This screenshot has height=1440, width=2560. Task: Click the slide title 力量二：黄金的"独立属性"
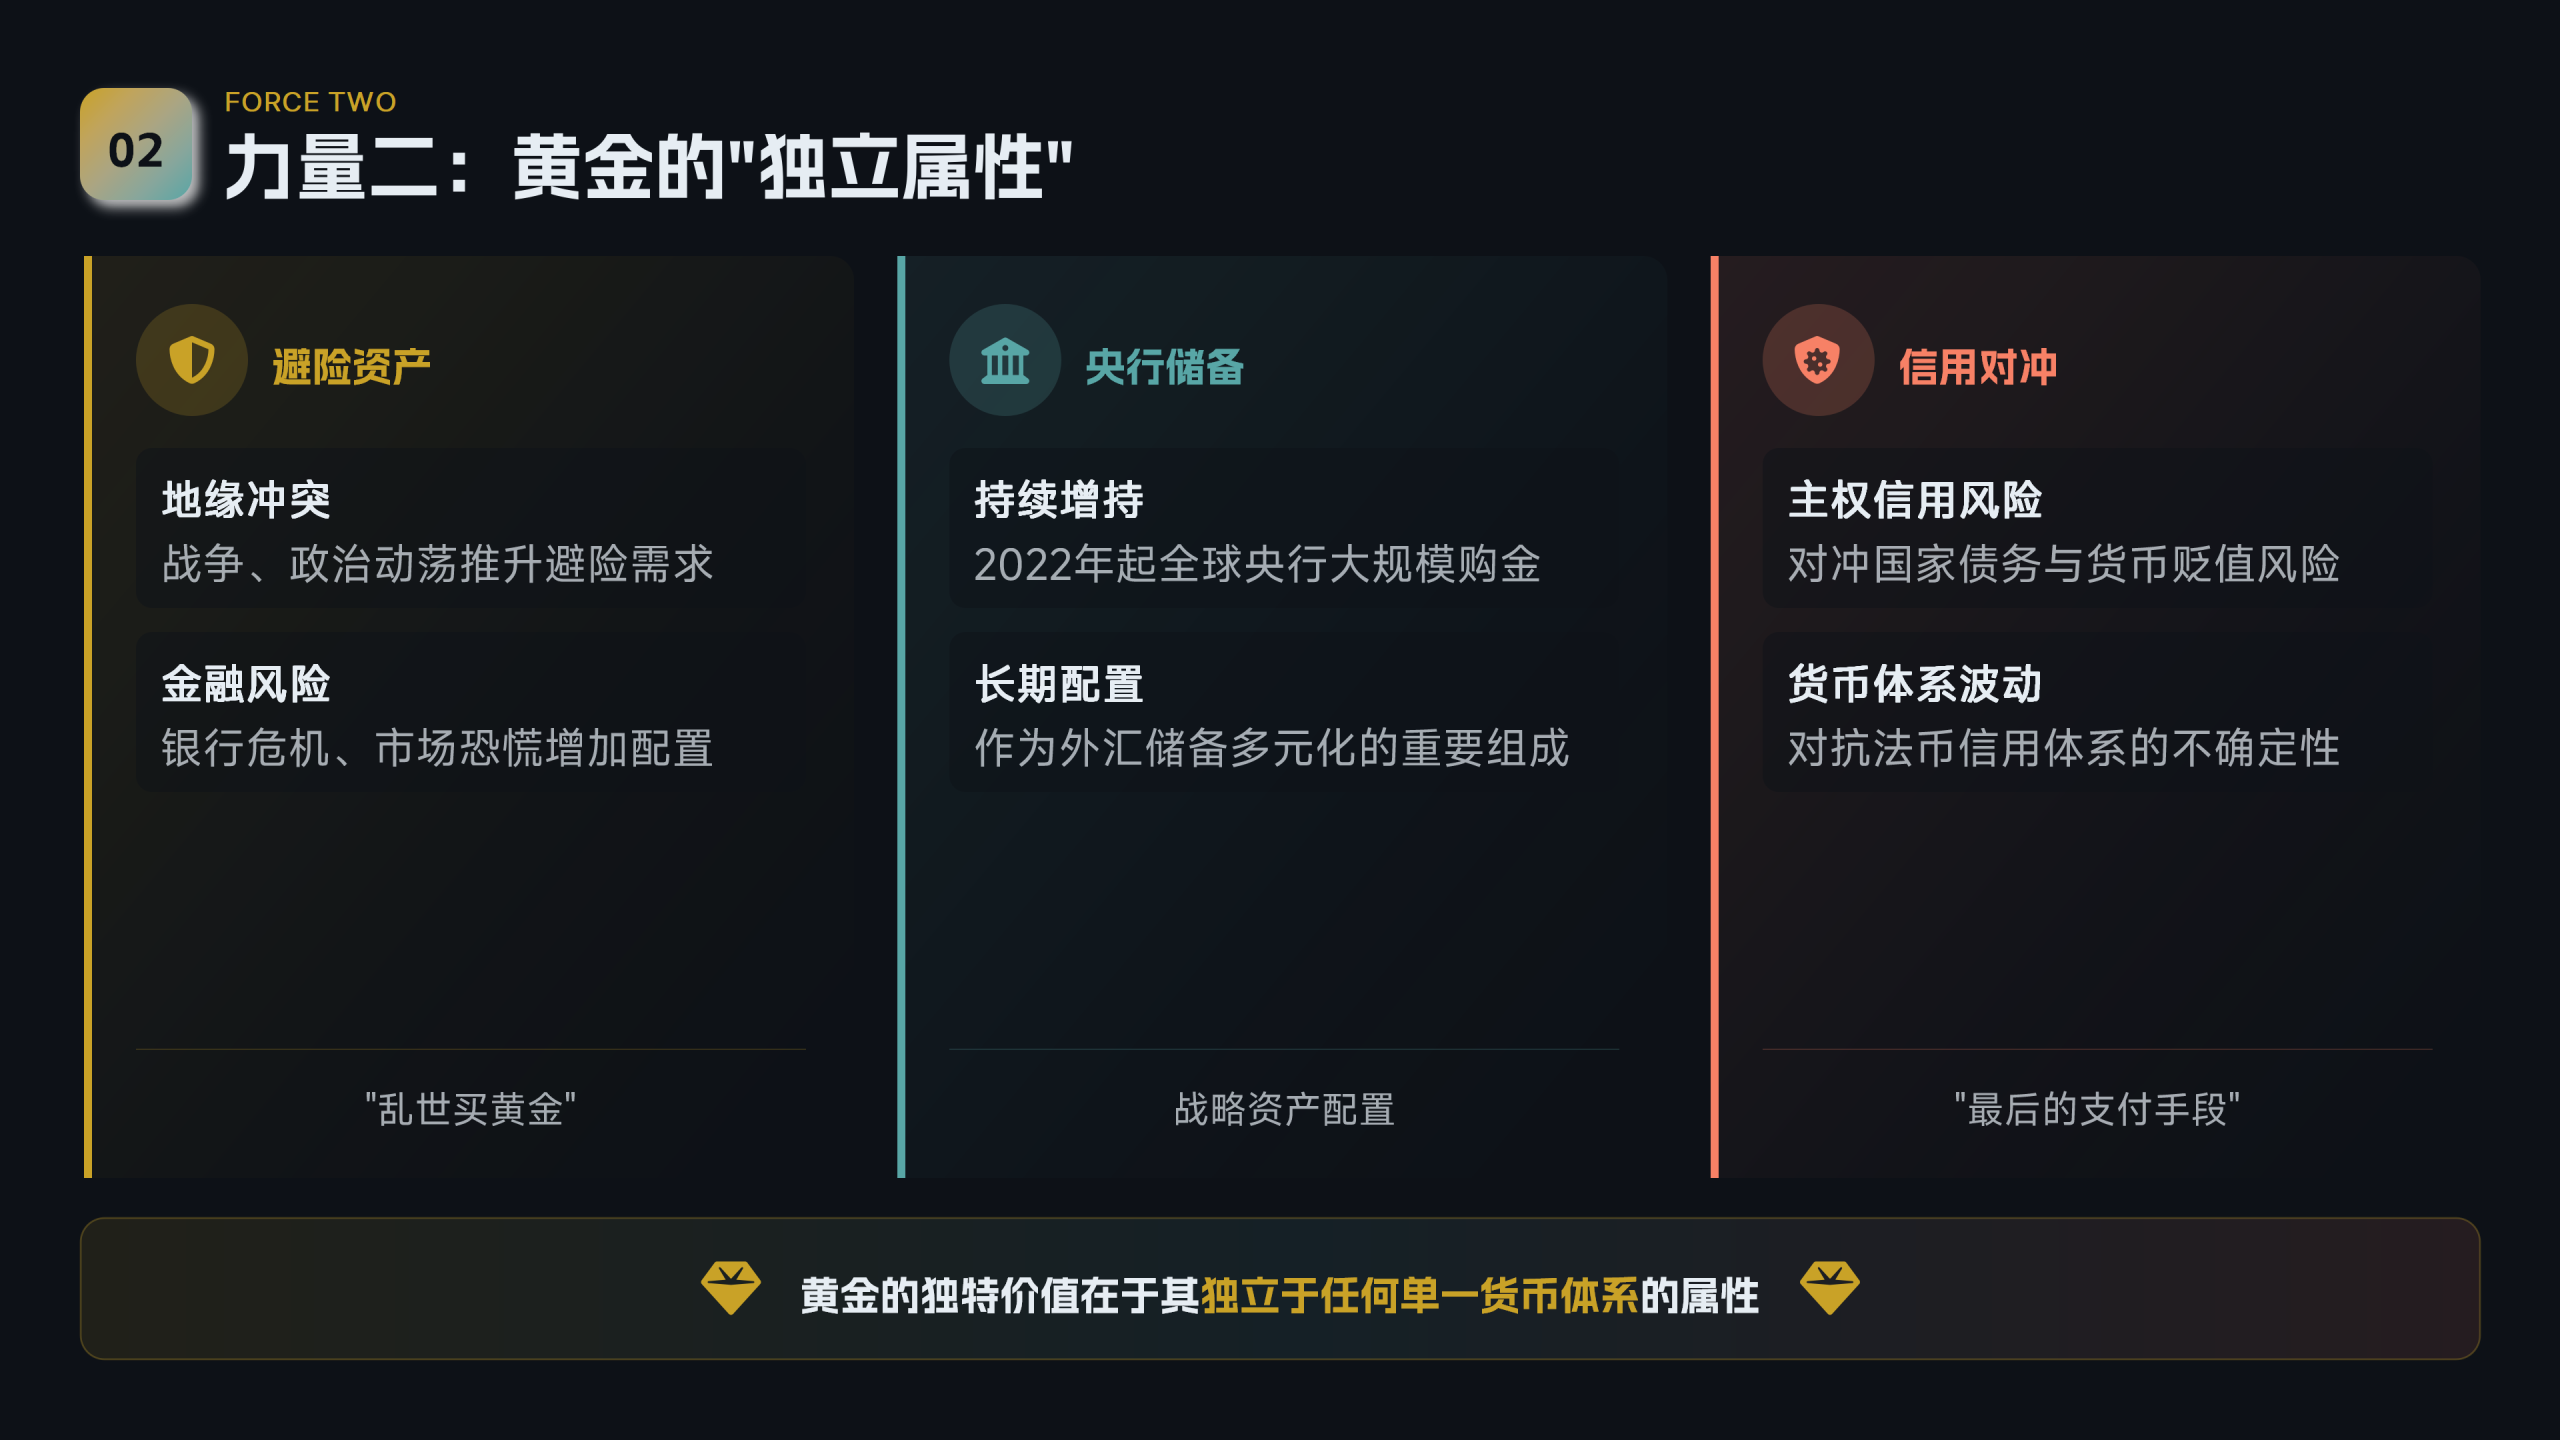648,167
